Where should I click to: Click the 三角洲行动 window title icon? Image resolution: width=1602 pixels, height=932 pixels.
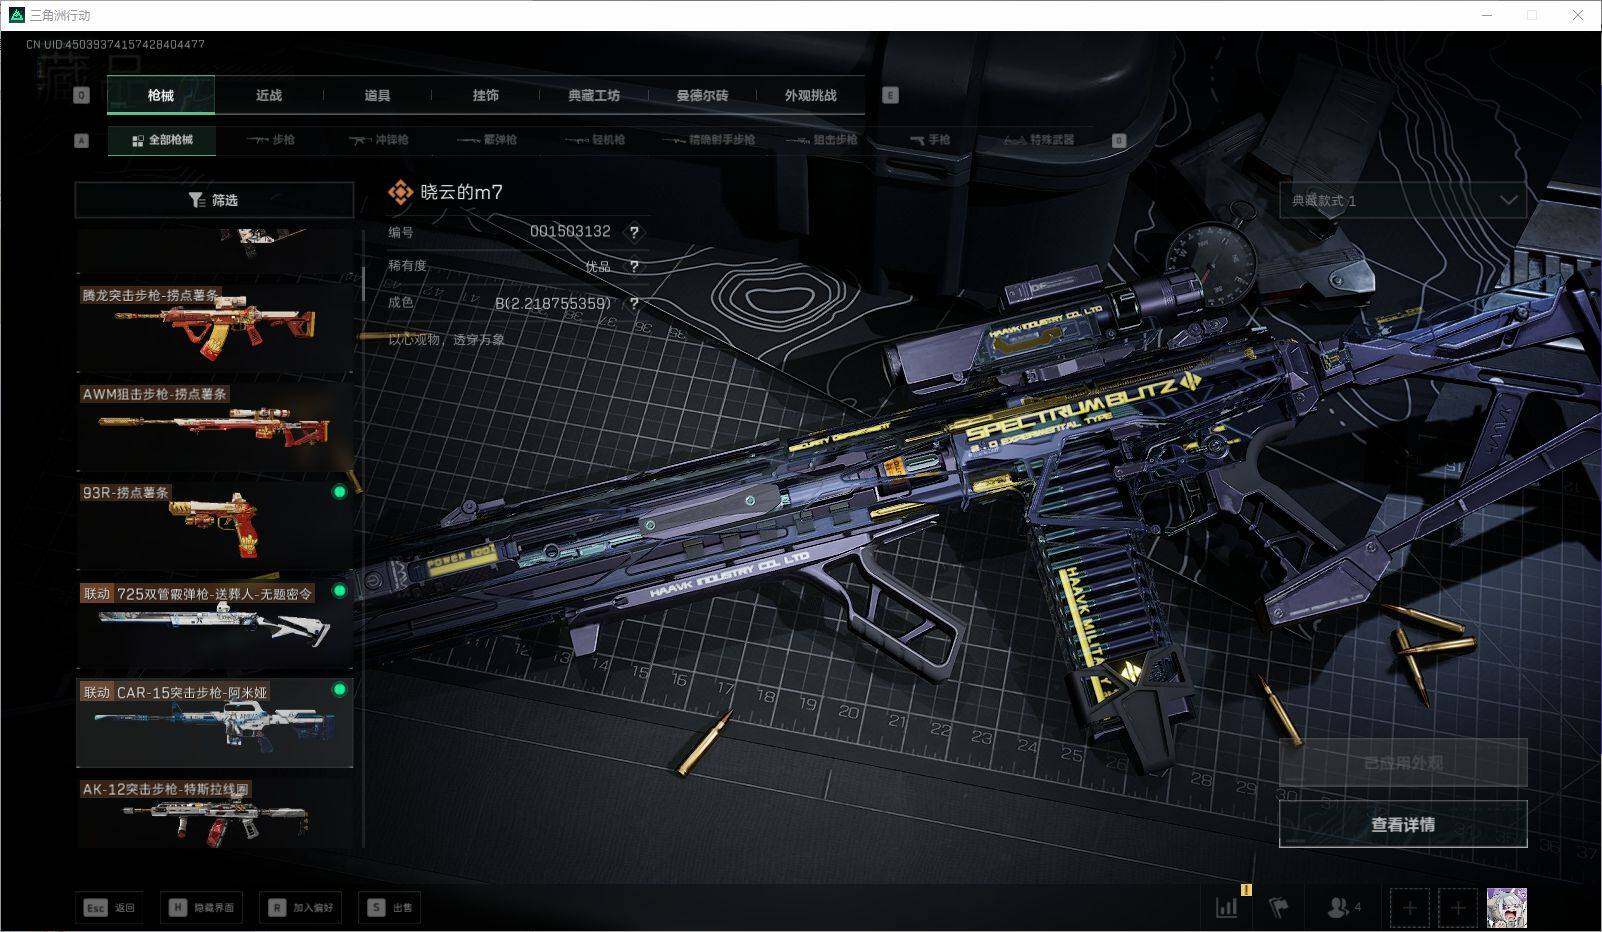(16, 15)
